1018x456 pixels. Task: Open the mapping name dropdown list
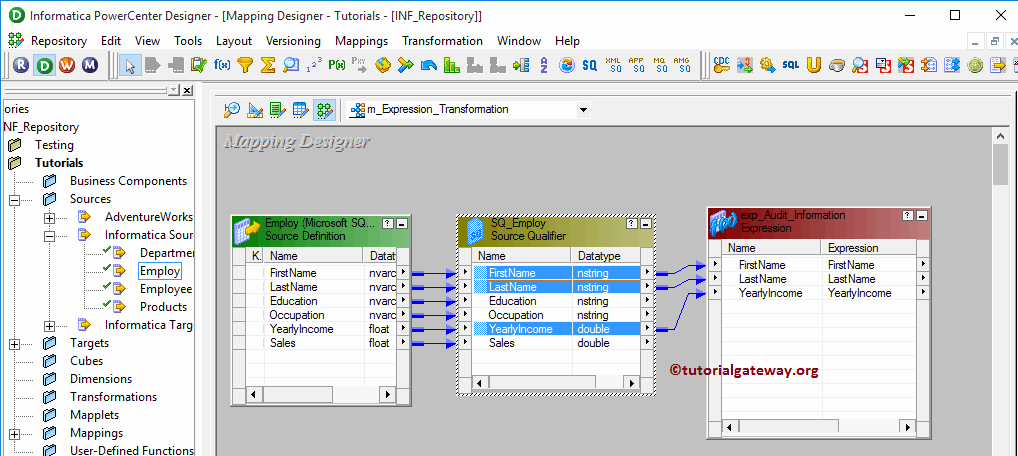(x=583, y=110)
